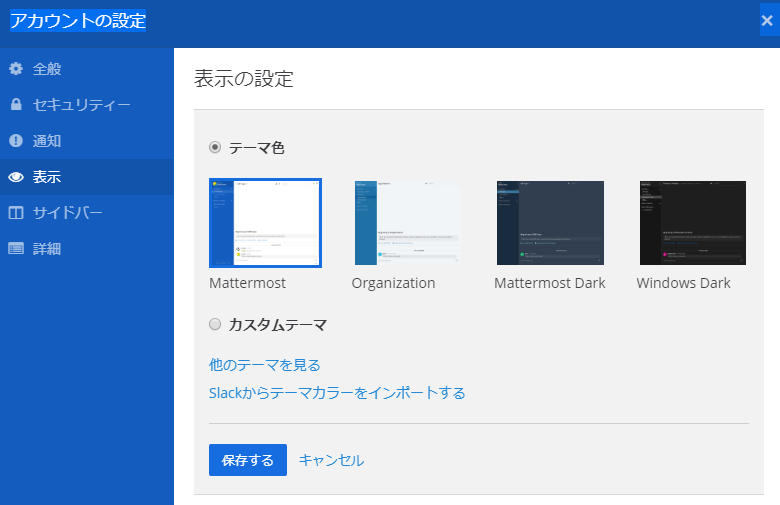The width and height of the screenshot is (780, 505).
Task: Click the Windows Dark name label
Action: point(683,283)
